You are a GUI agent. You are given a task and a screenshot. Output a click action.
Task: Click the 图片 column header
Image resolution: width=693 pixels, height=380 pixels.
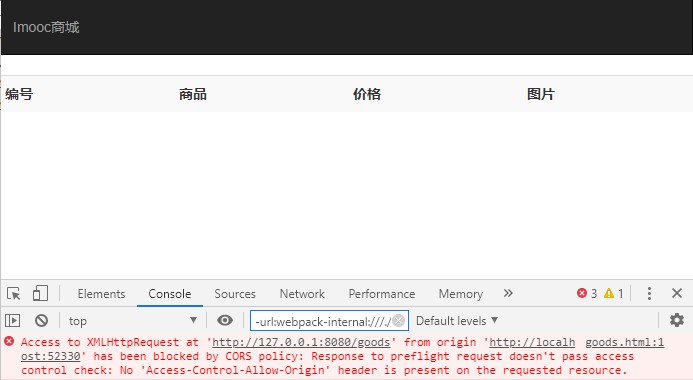[541, 94]
